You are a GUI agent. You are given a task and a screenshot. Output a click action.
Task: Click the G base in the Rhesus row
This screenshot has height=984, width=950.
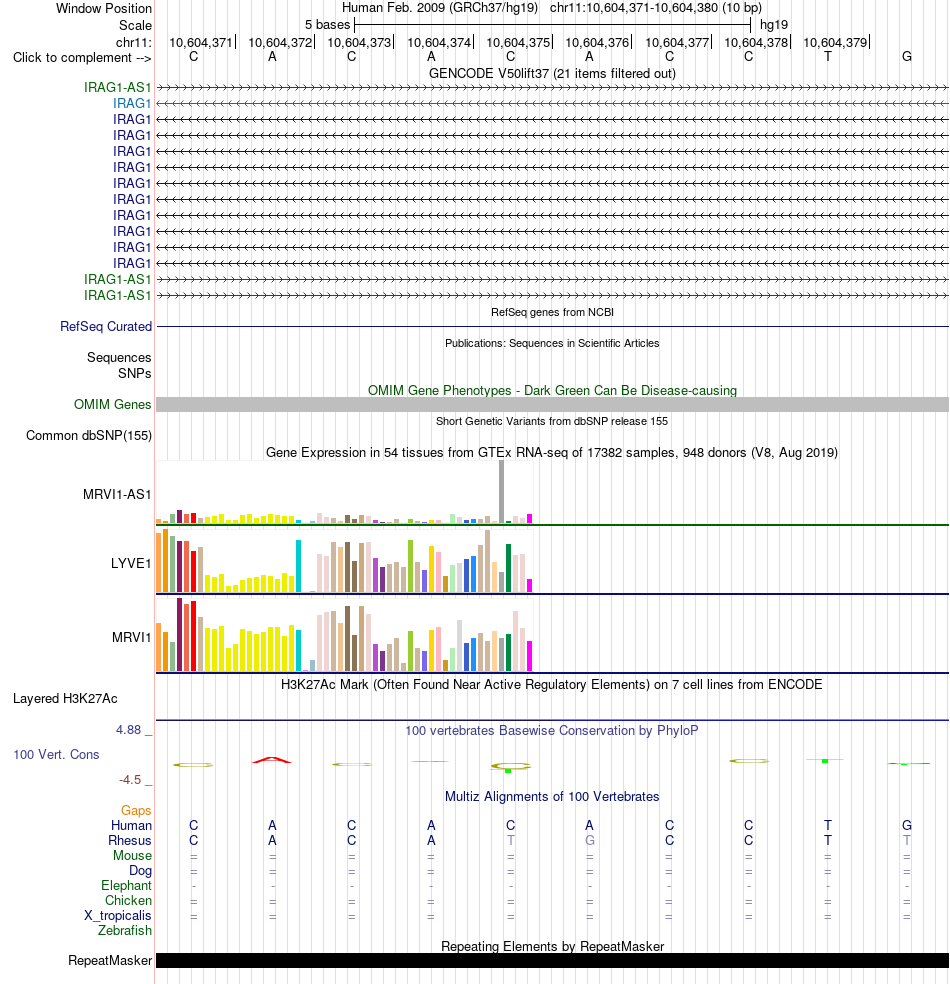[590, 840]
